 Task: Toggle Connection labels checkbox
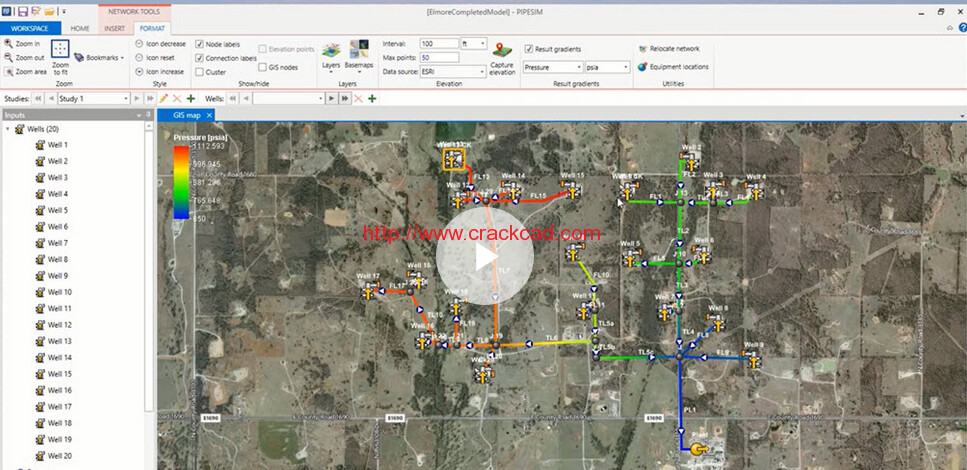[x=199, y=58]
